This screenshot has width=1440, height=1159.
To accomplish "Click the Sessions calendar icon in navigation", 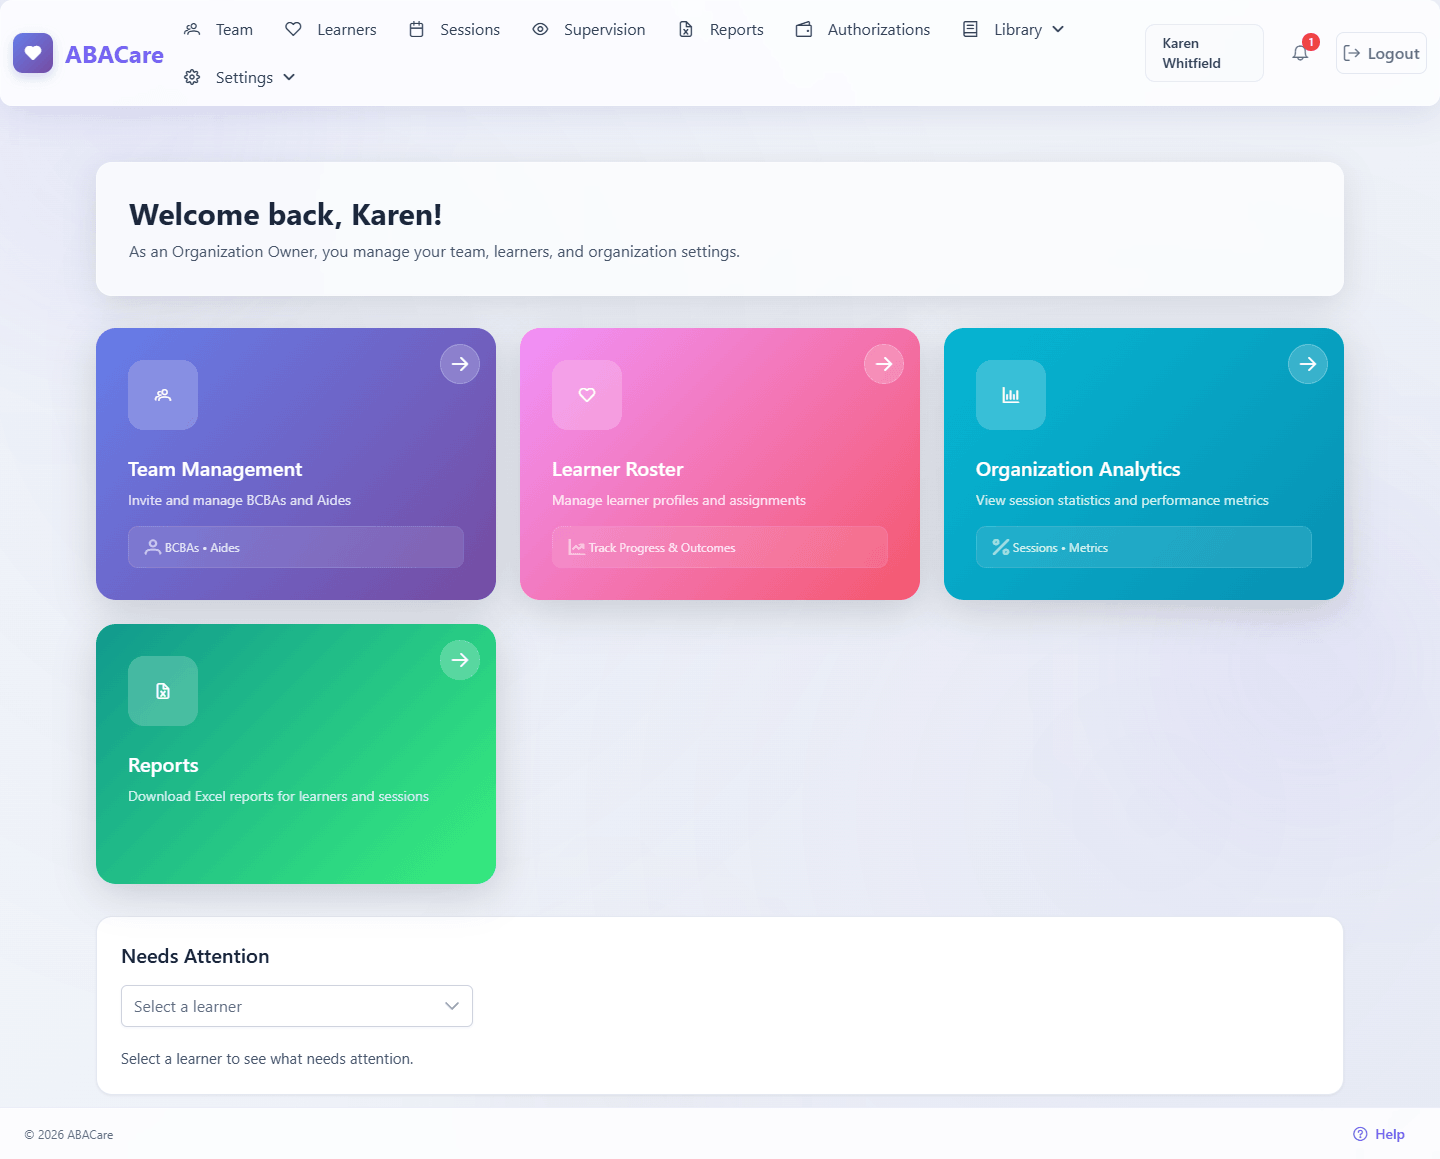I will 417,29.
